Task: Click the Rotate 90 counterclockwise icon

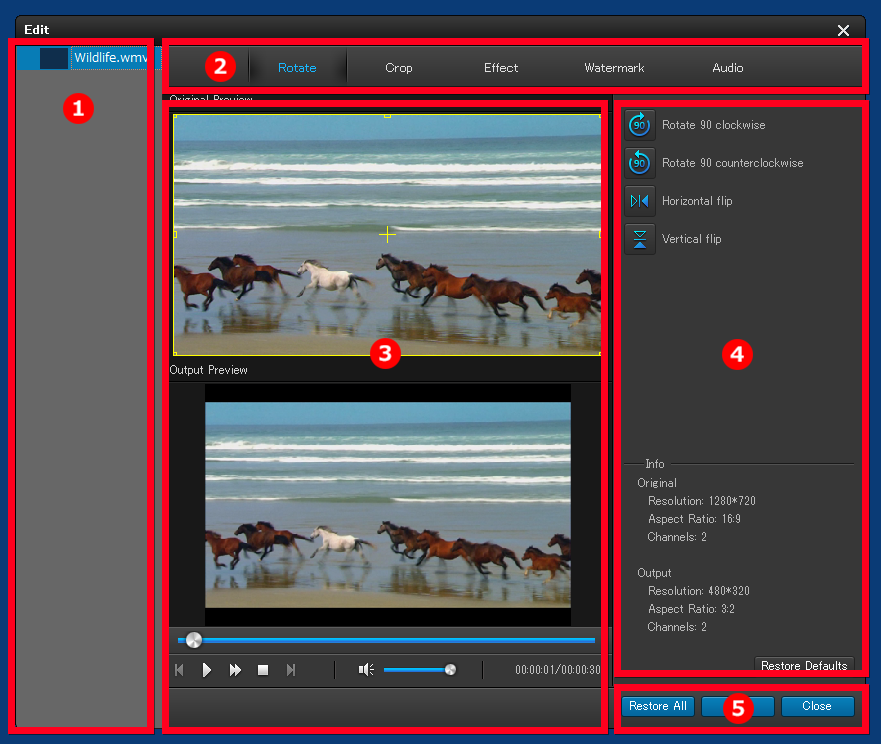Action: [640, 163]
